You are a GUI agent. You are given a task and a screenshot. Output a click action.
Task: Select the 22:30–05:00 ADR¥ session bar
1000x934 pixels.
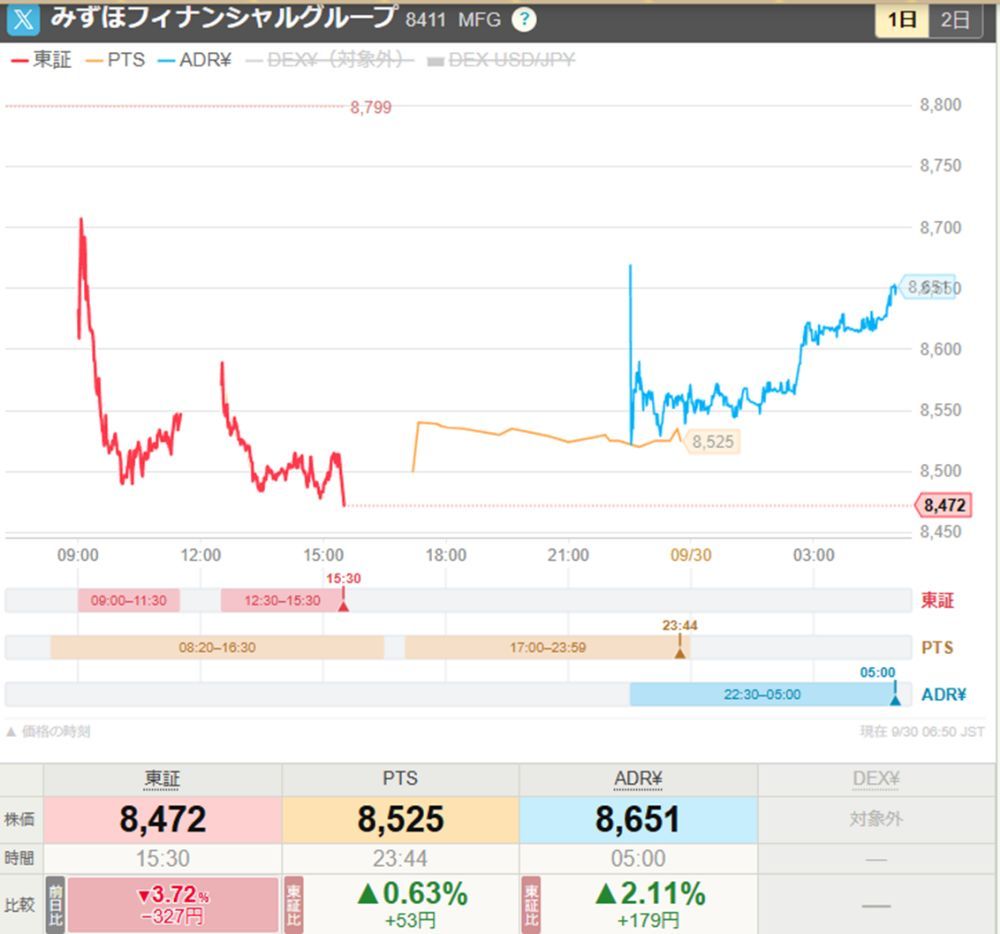762,694
